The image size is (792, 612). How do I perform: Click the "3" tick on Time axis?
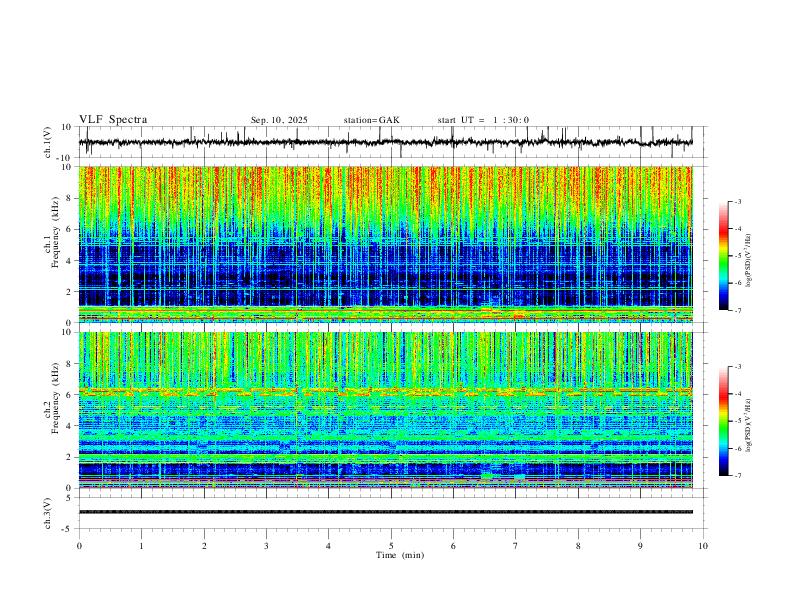266,546
